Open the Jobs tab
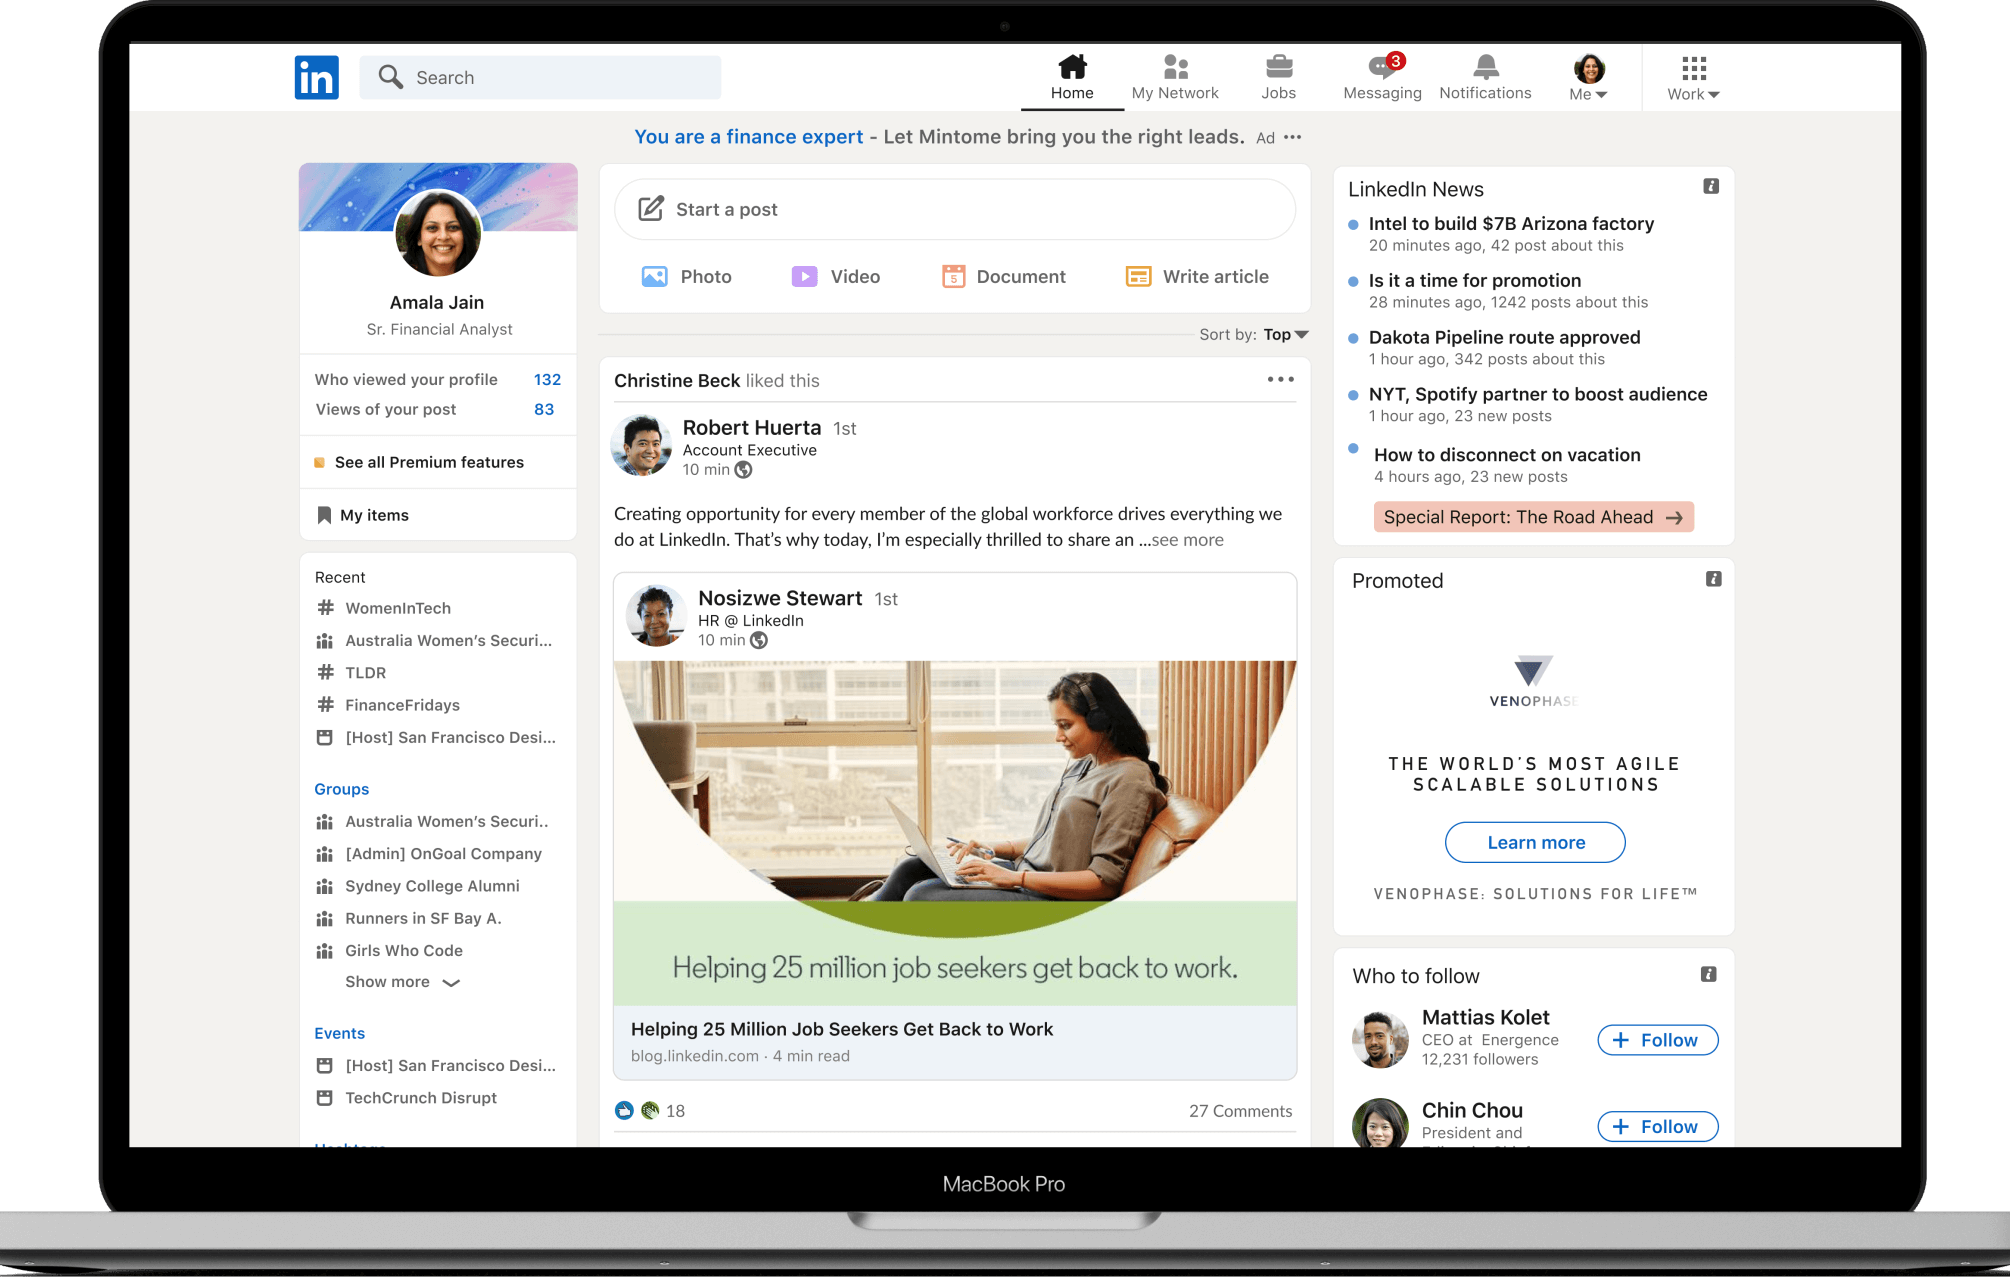Image resolution: width=2010 pixels, height=1279 pixels. coord(1278,78)
